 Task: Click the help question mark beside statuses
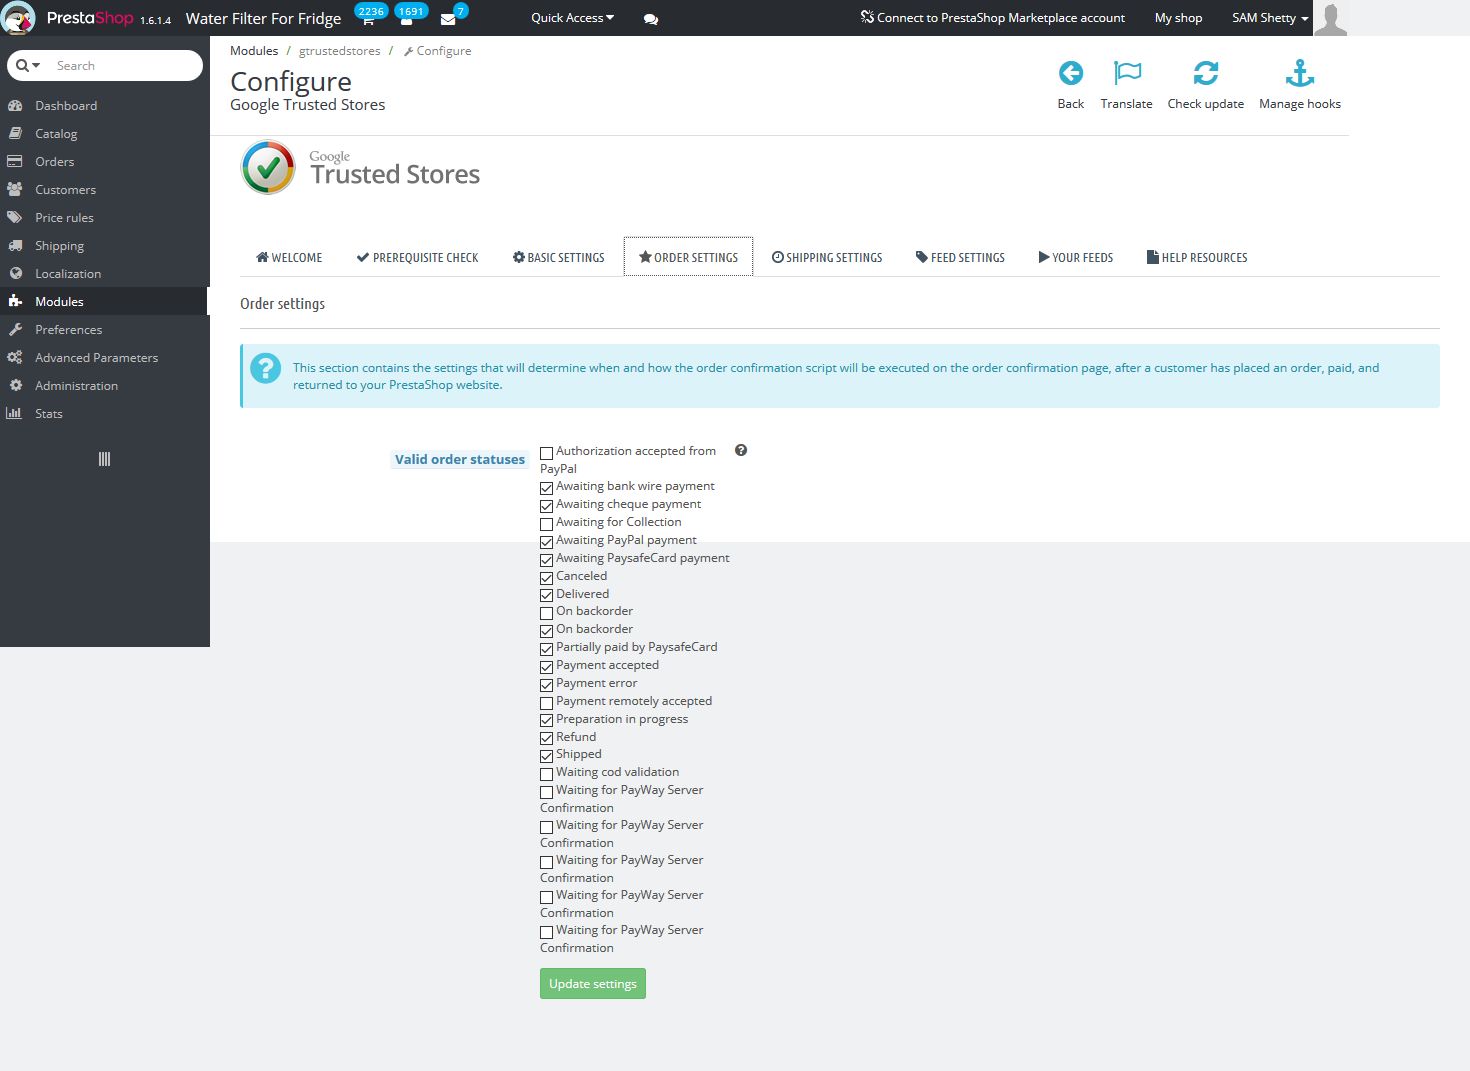tap(741, 450)
